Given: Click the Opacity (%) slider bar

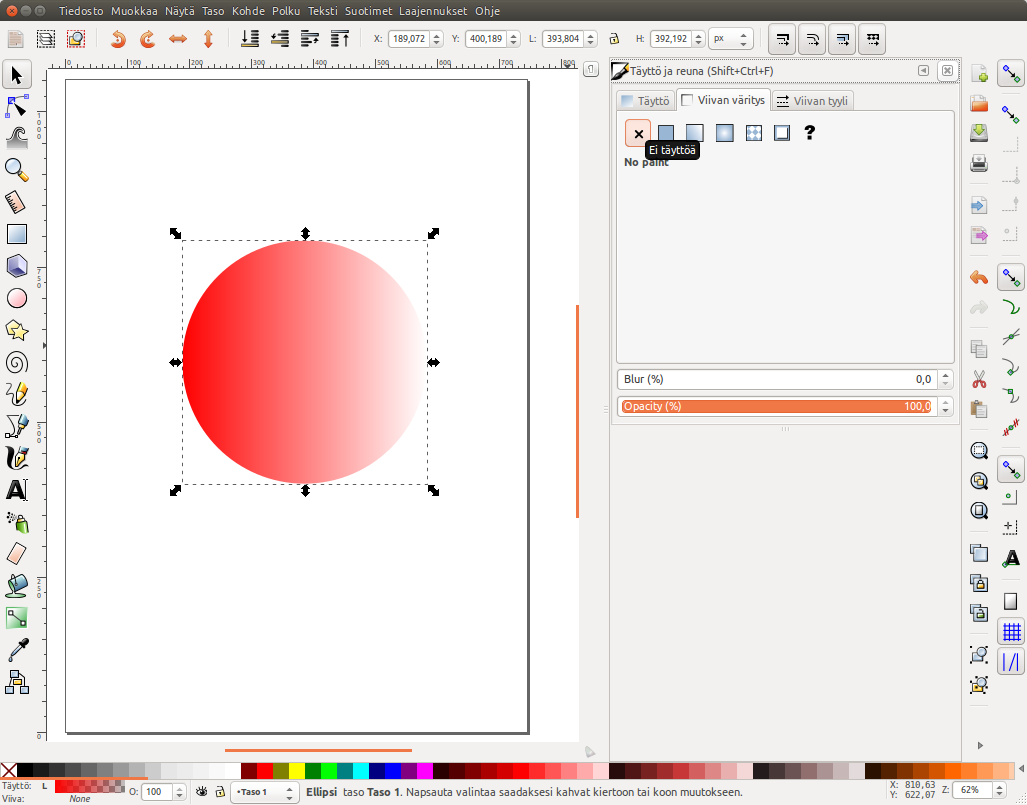Looking at the screenshot, I should pos(776,406).
